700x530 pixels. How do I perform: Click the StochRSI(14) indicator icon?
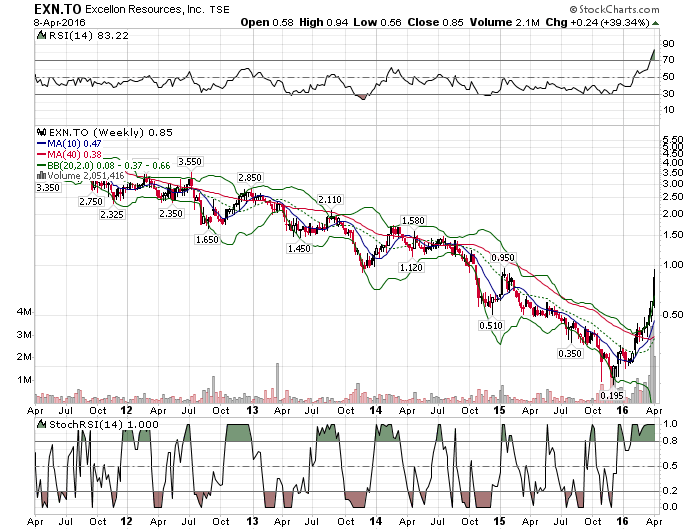pos(41,425)
